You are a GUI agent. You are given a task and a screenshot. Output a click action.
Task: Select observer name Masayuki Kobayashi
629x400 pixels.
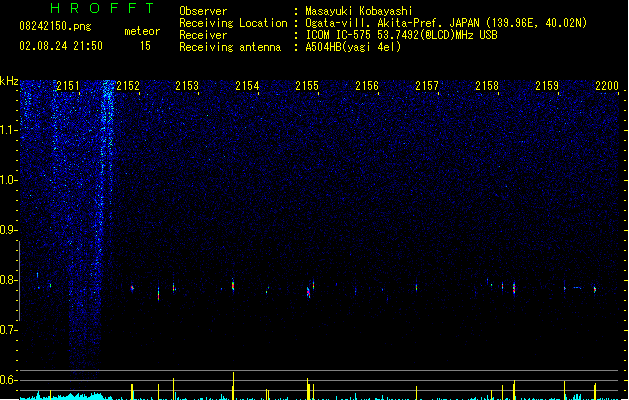coord(359,11)
